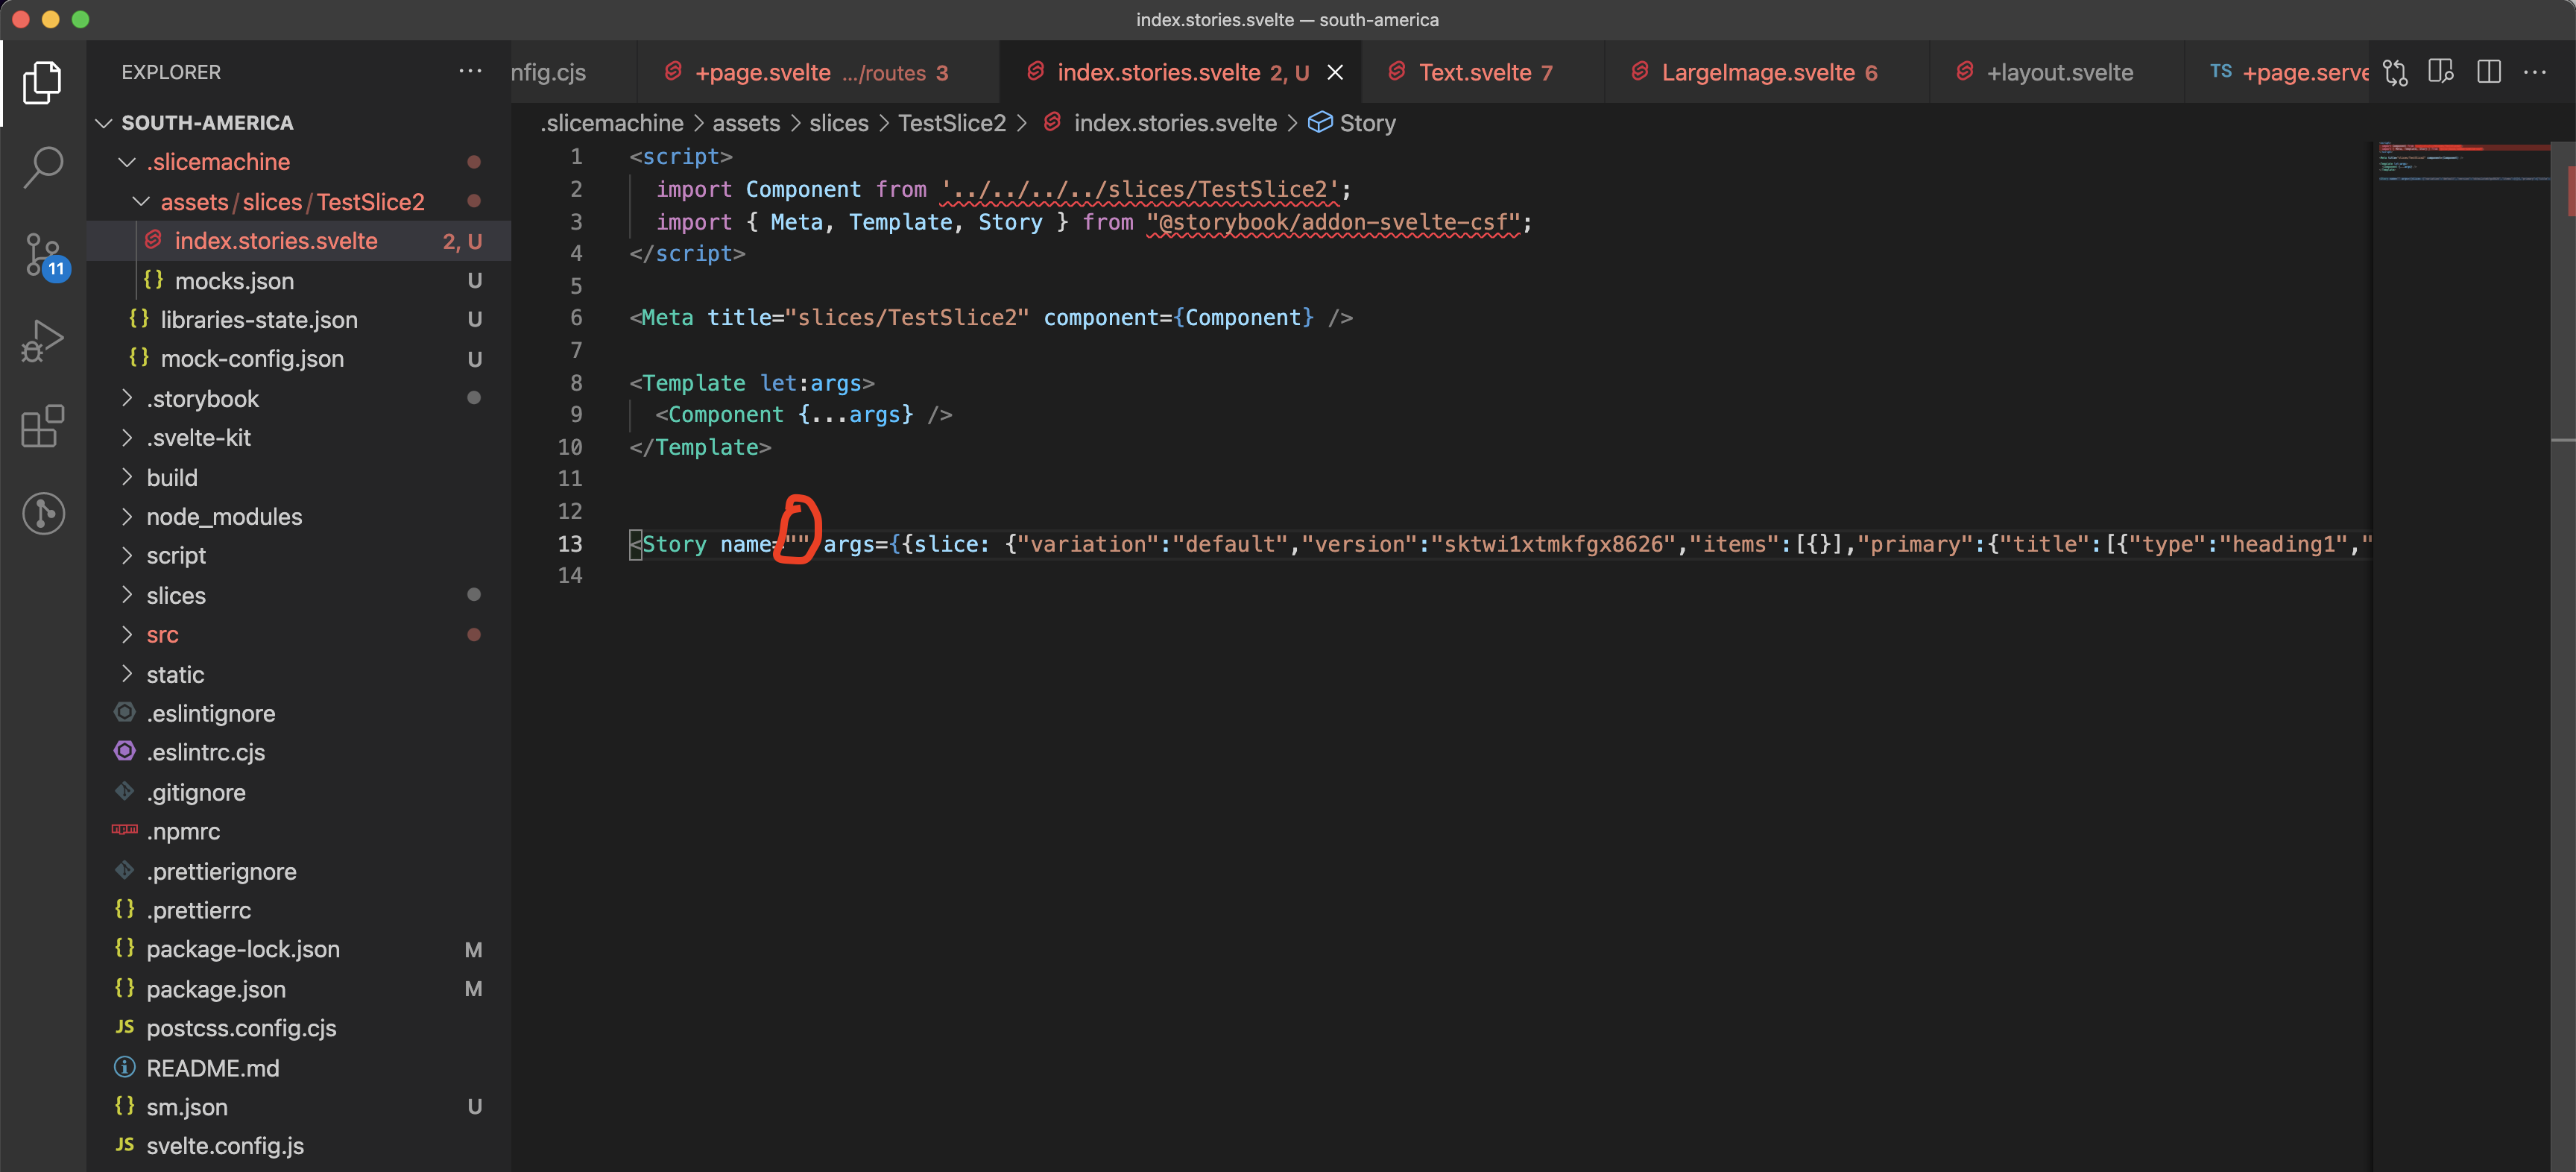Open the Extensions view
Image resolution: width=2576 pixels, height=1172 pixels.
(42, 427)
